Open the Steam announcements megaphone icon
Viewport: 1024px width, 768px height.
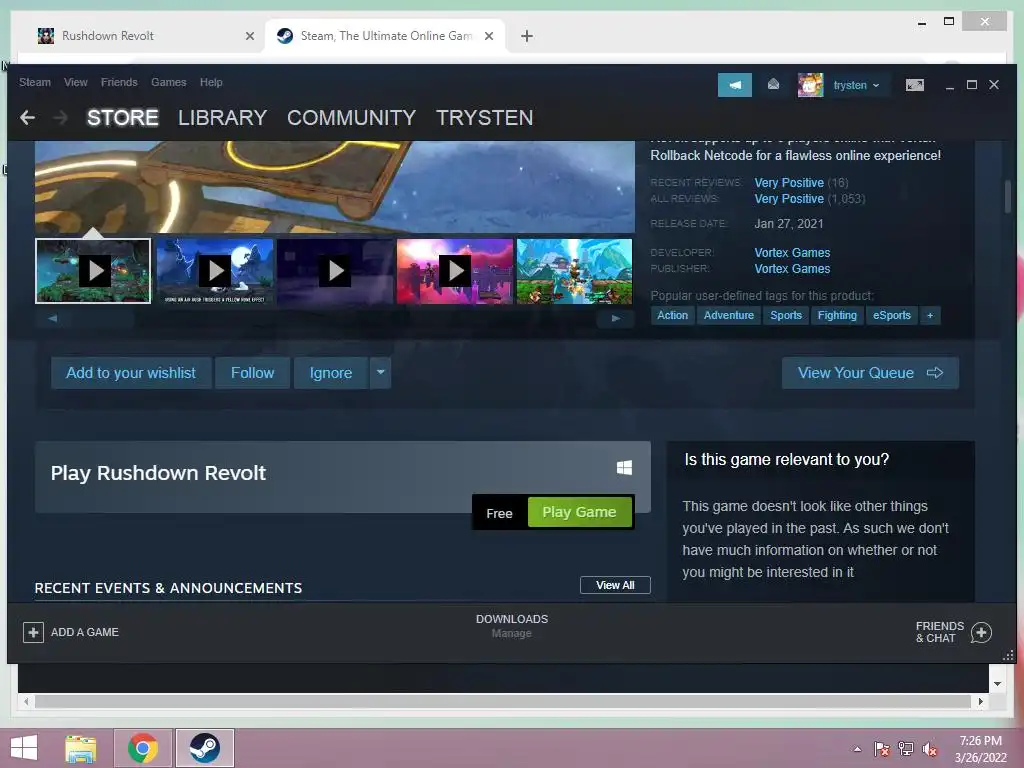point(735,85)
